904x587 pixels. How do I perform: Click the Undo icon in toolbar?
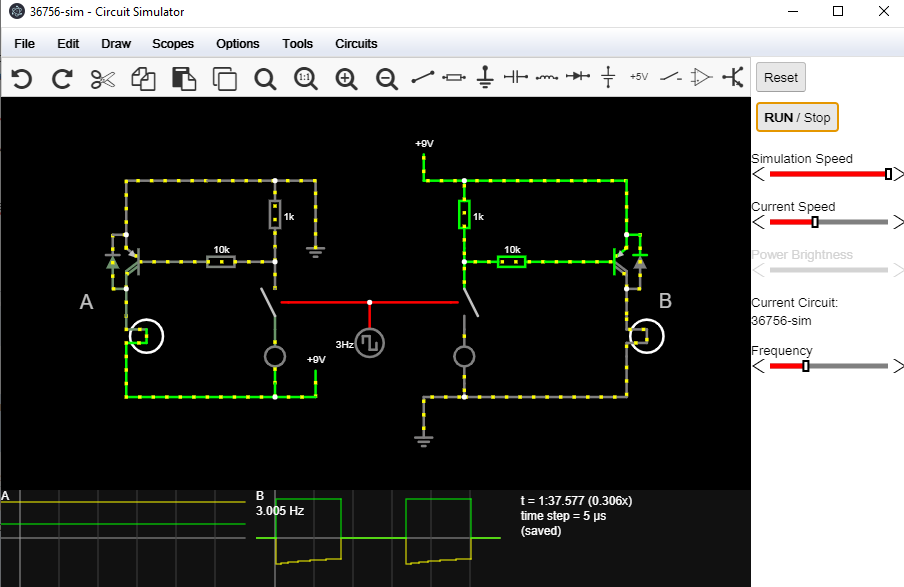coord(21,78)
